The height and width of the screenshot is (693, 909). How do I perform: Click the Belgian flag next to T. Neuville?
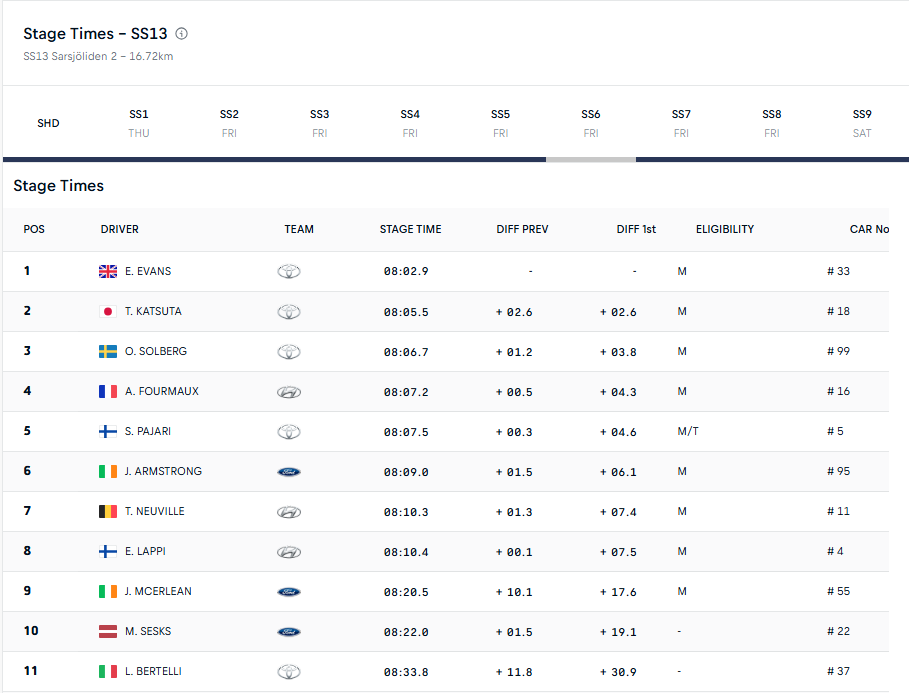108,511
